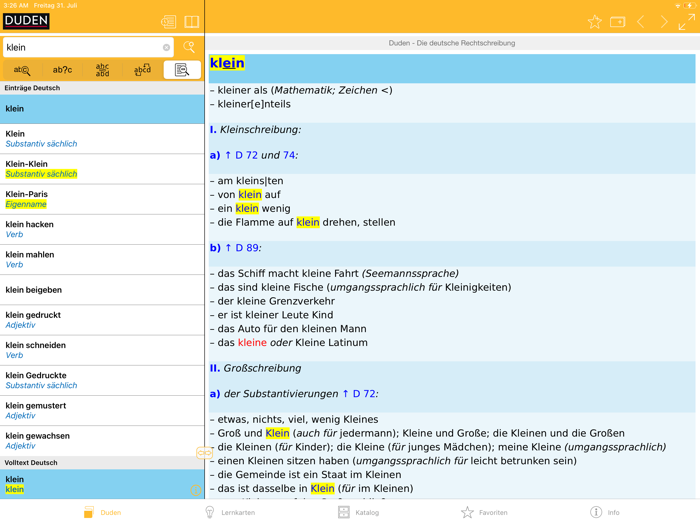Viewport: 700px width, 525px height.
Task: Select the entry klein in Einträge Deutsch
Action: click(102, 109)
